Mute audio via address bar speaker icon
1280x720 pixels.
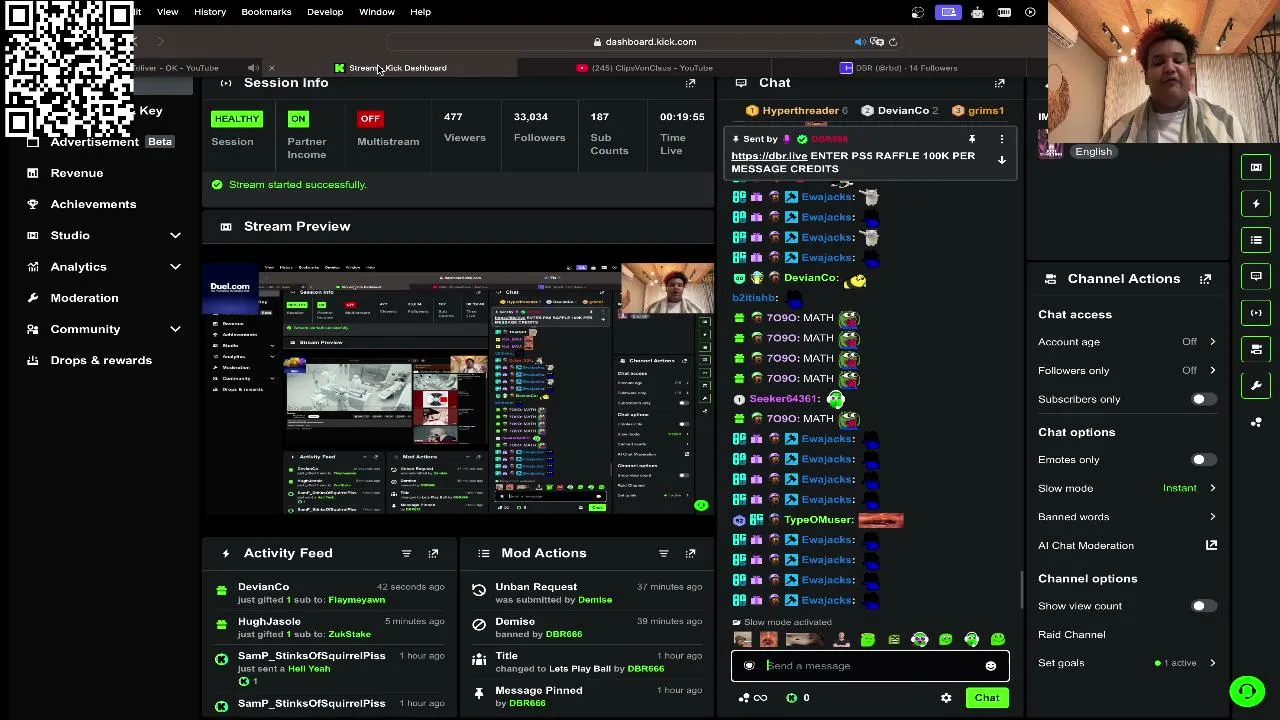pos(859,42)
